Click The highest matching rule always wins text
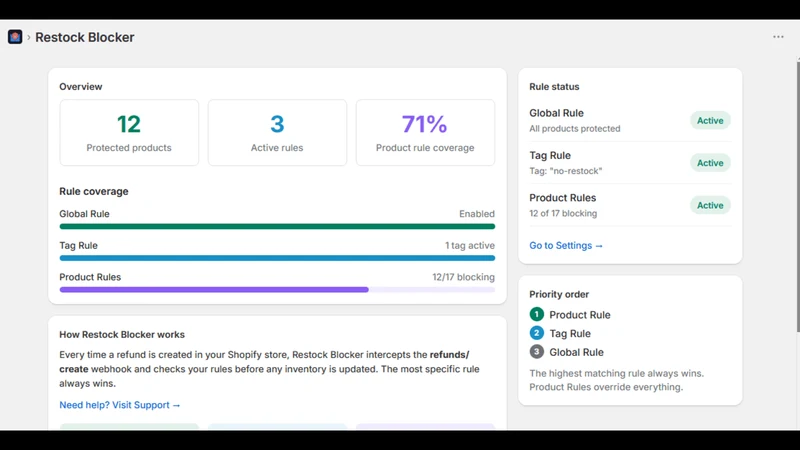This screenshot has width=800, height=450. point(616,373)
